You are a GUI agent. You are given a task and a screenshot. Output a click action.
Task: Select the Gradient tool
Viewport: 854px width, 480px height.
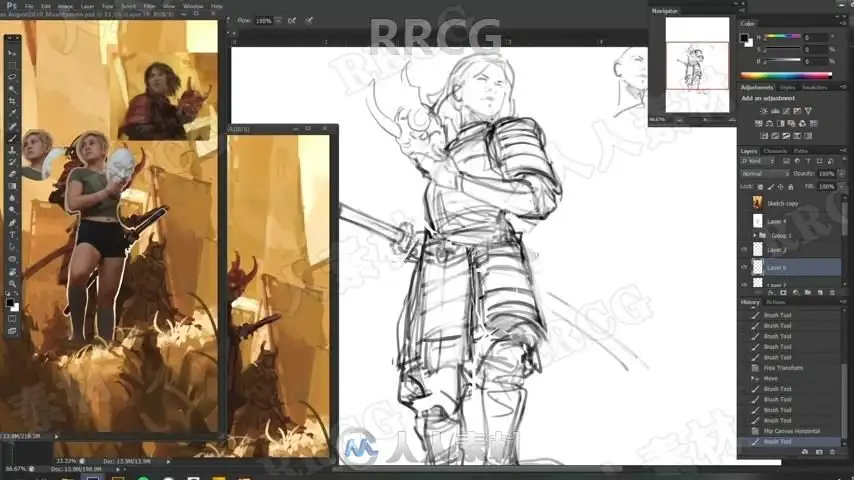click(x=12, y=186)
